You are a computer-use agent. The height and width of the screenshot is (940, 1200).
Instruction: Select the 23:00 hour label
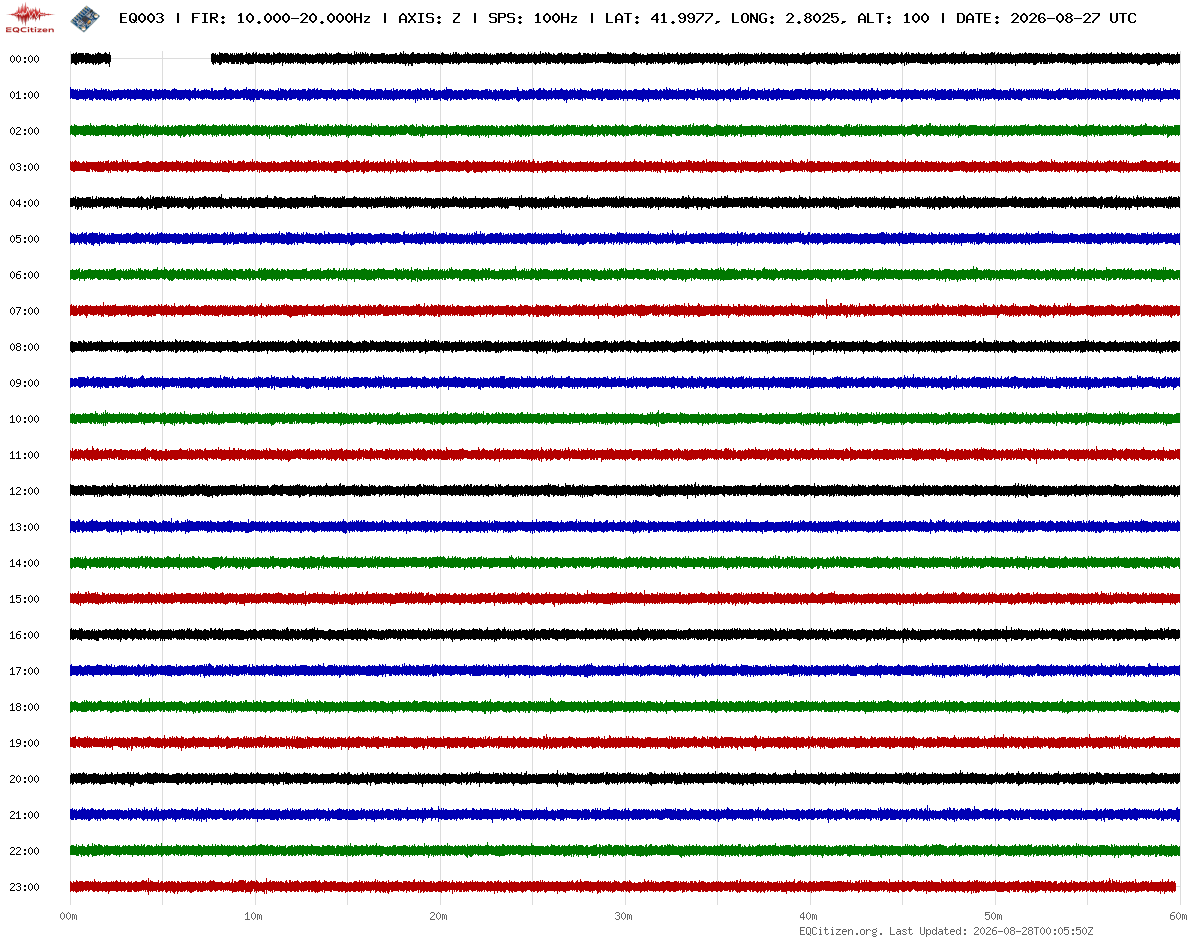point(24,887)
